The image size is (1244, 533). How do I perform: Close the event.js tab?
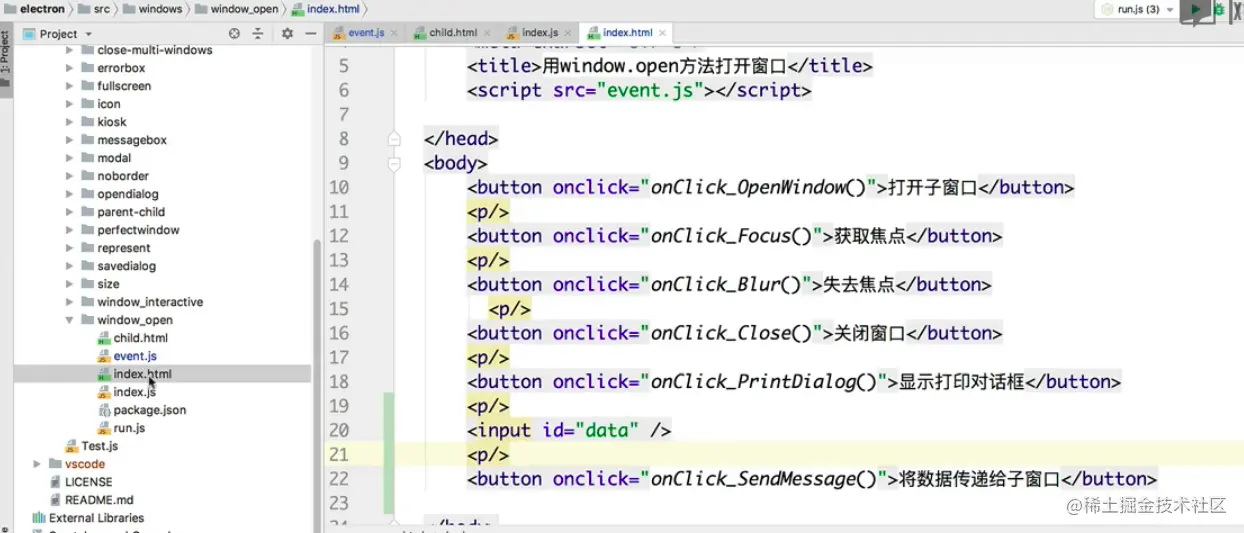click(395, 33)
